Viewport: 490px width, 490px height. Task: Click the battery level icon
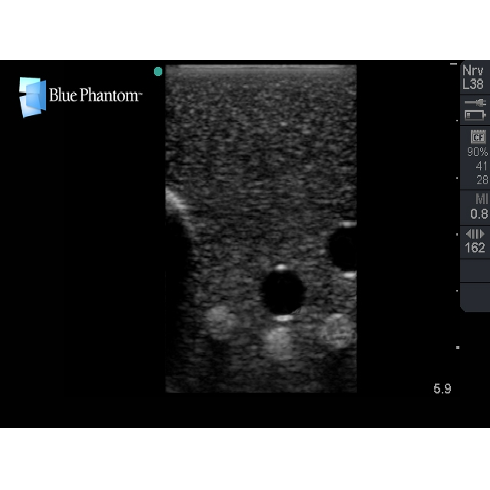475,115
